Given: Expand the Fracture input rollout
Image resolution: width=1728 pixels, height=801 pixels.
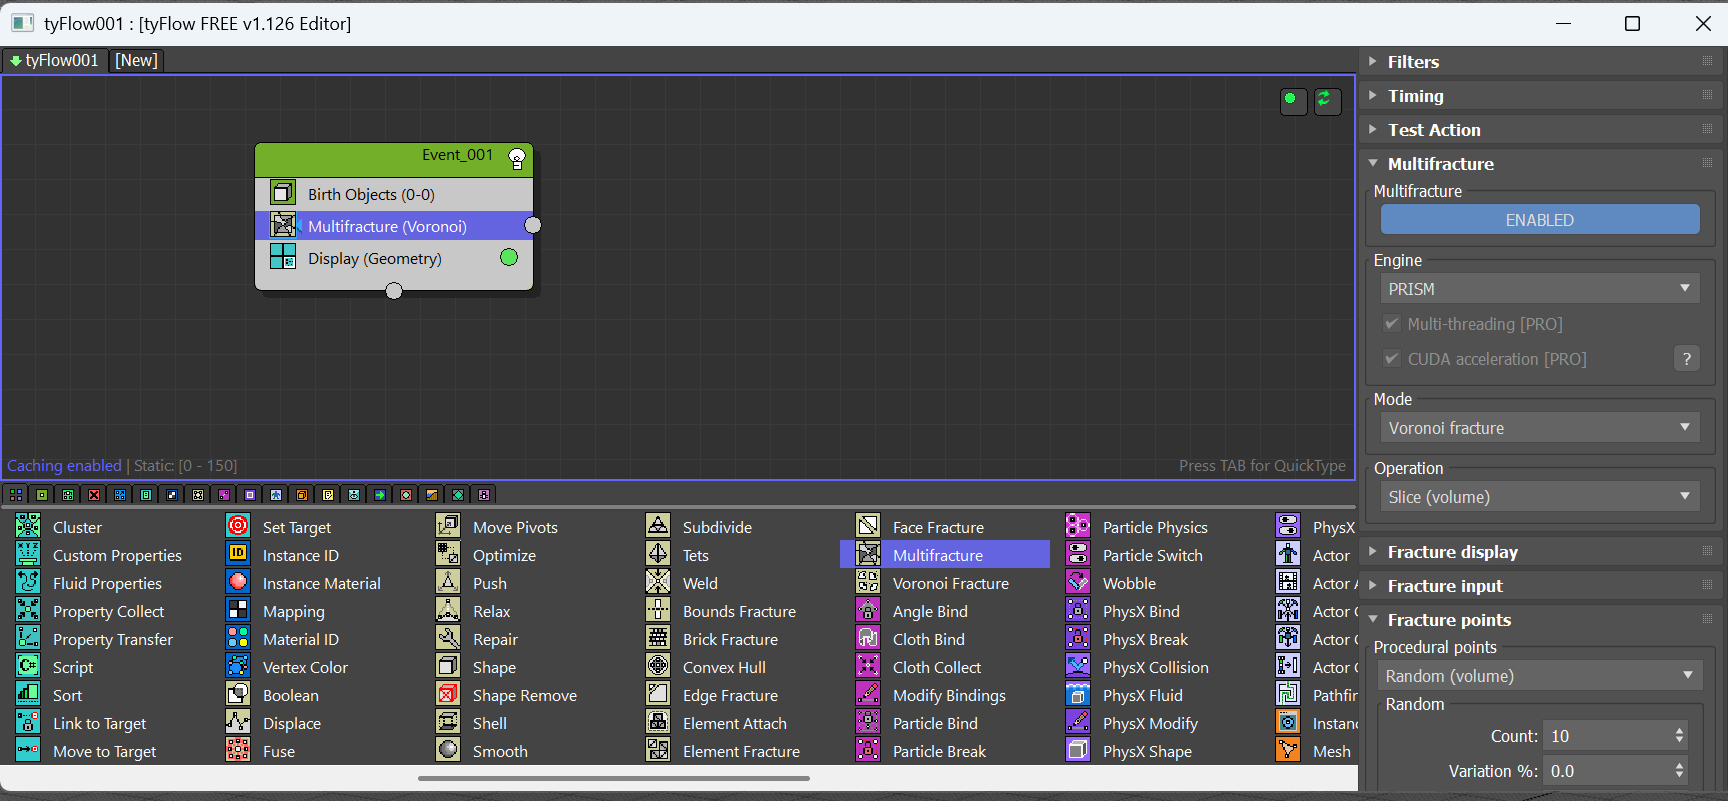Looking at the screenshot, I should coord(1540,586).
